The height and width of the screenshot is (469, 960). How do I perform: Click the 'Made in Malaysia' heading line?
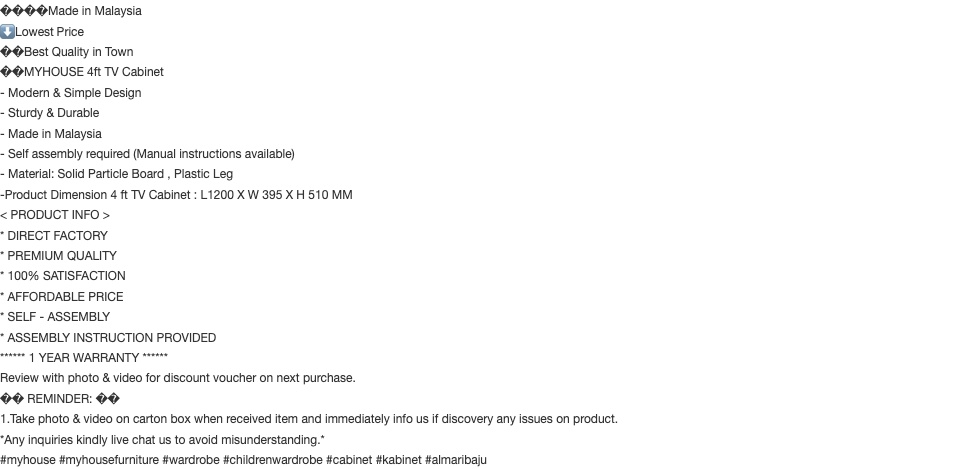click(x=71, y=11)
